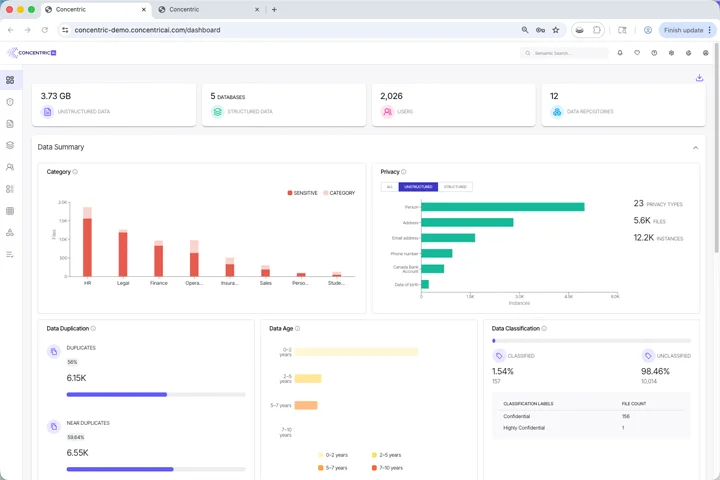This screenshot has height=480, width=720.
Task: Click the notifications bell icon
Action: pyautogui.click(x=620, y=53)
